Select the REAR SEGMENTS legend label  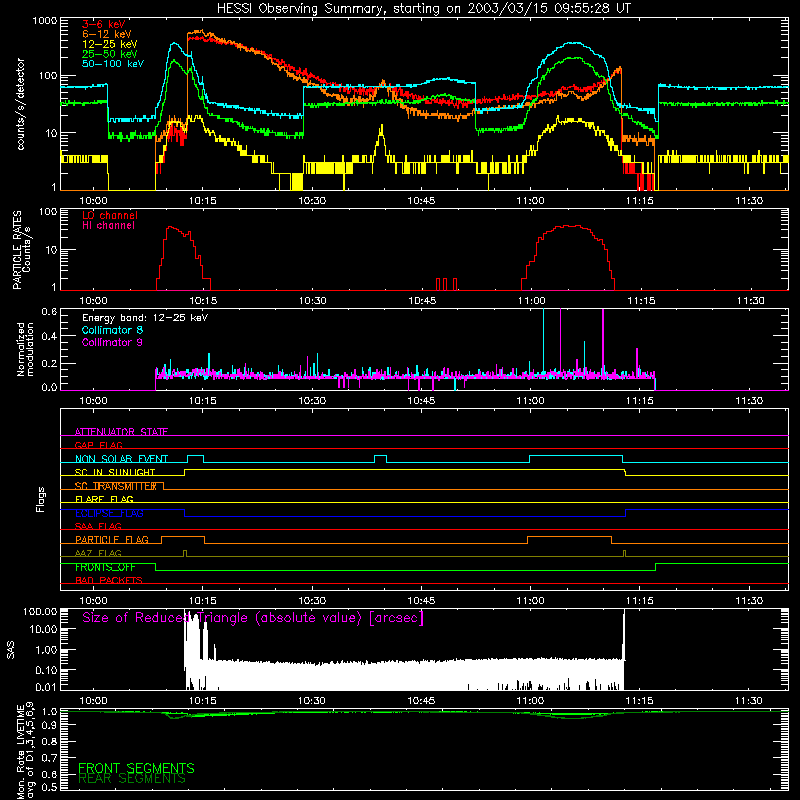pos(132,779)
